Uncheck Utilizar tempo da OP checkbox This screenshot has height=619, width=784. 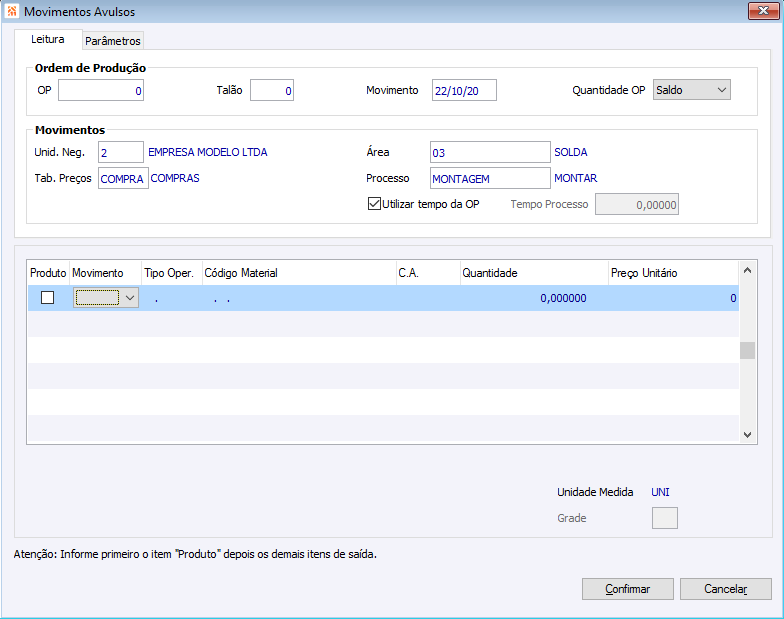(374, 204)
